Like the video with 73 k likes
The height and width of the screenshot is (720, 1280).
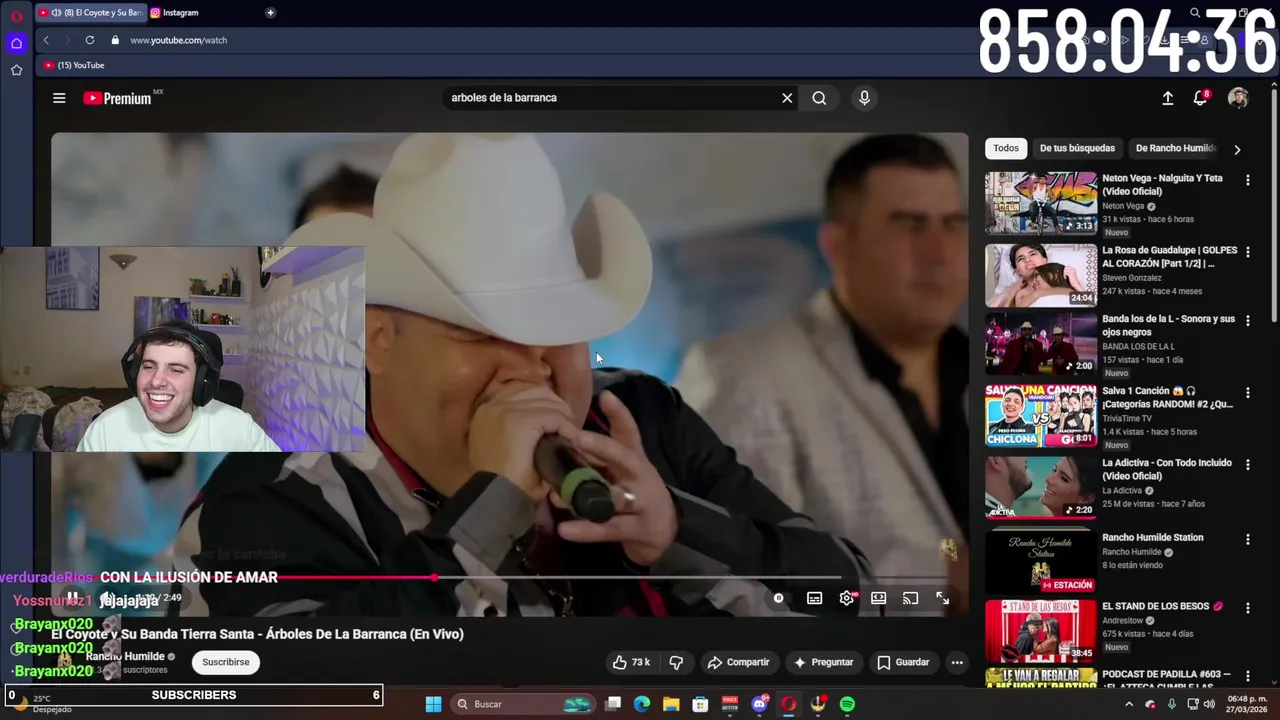[x=631, y=662]
